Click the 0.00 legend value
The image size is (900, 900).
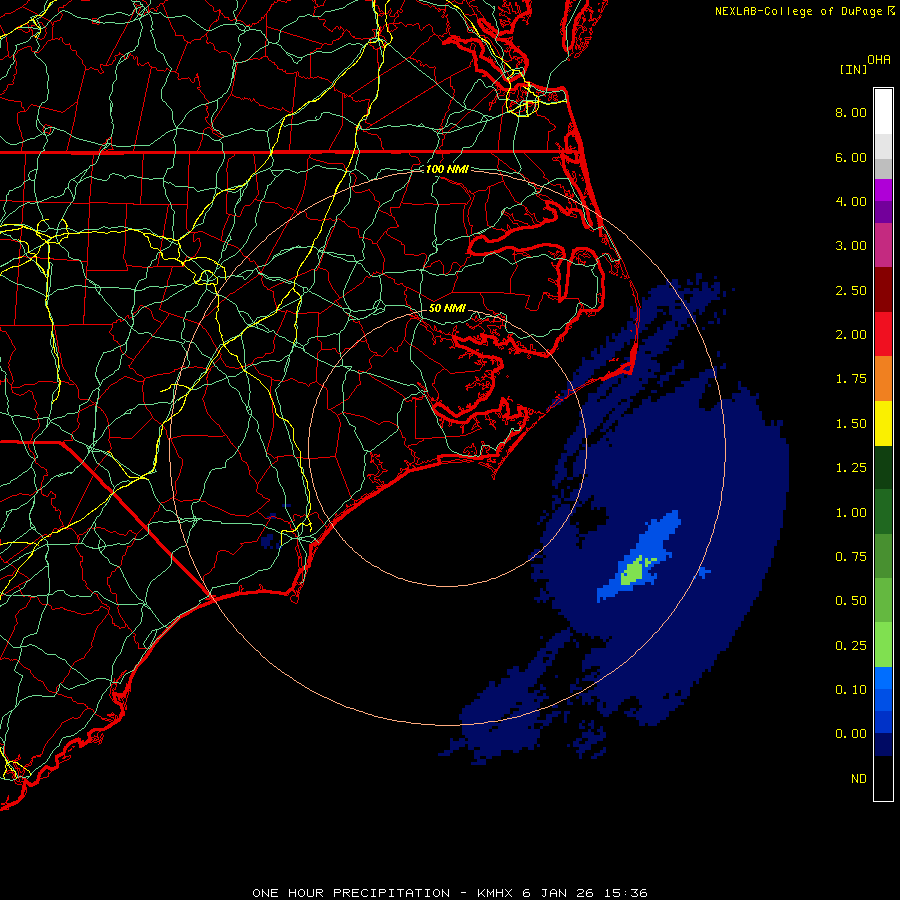pos(851,734)
